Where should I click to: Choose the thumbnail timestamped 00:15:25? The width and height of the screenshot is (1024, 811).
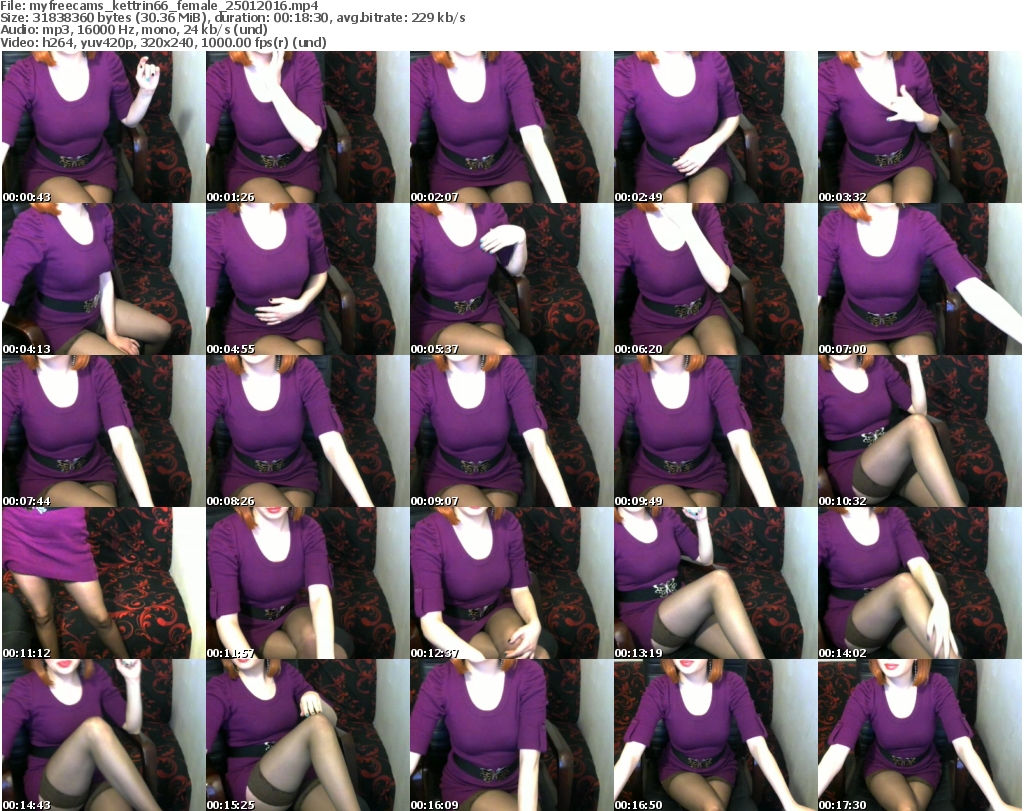click(308, 735)
